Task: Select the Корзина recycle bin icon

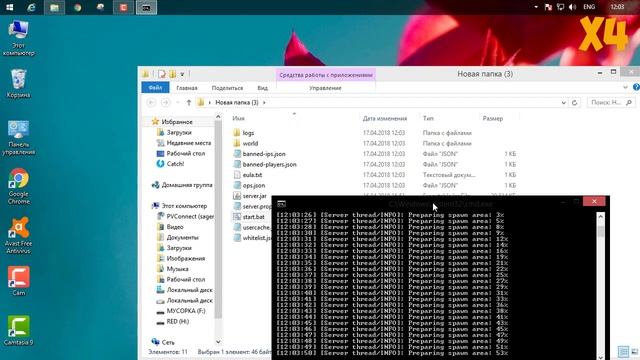Action: click(18, 83)
